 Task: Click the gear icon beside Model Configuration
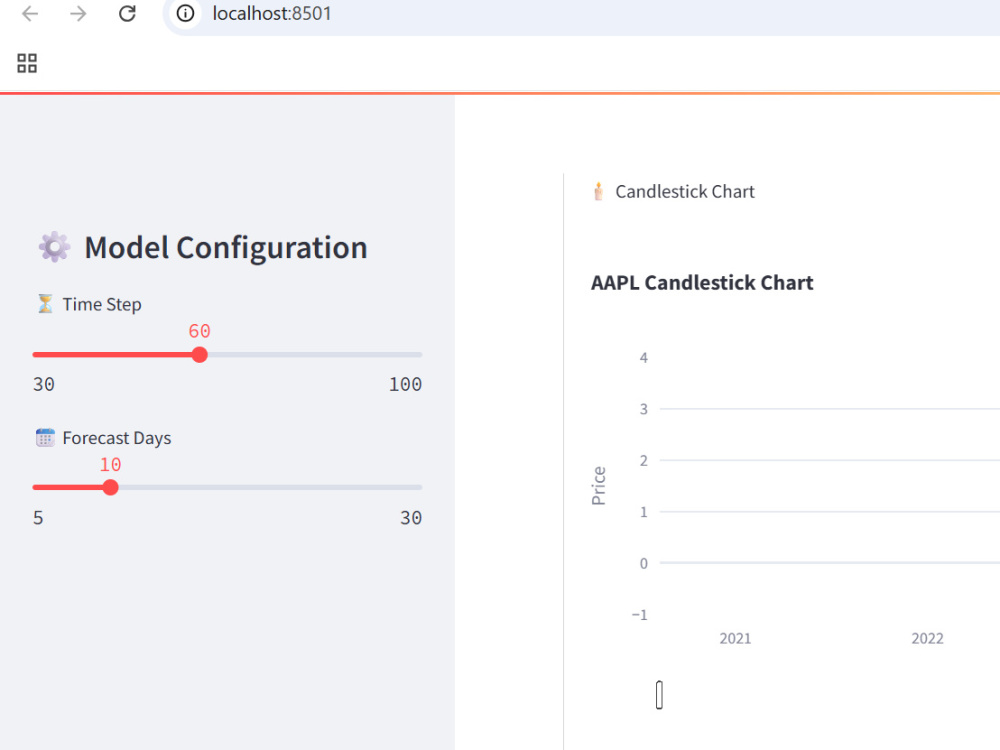click(54, 247)
